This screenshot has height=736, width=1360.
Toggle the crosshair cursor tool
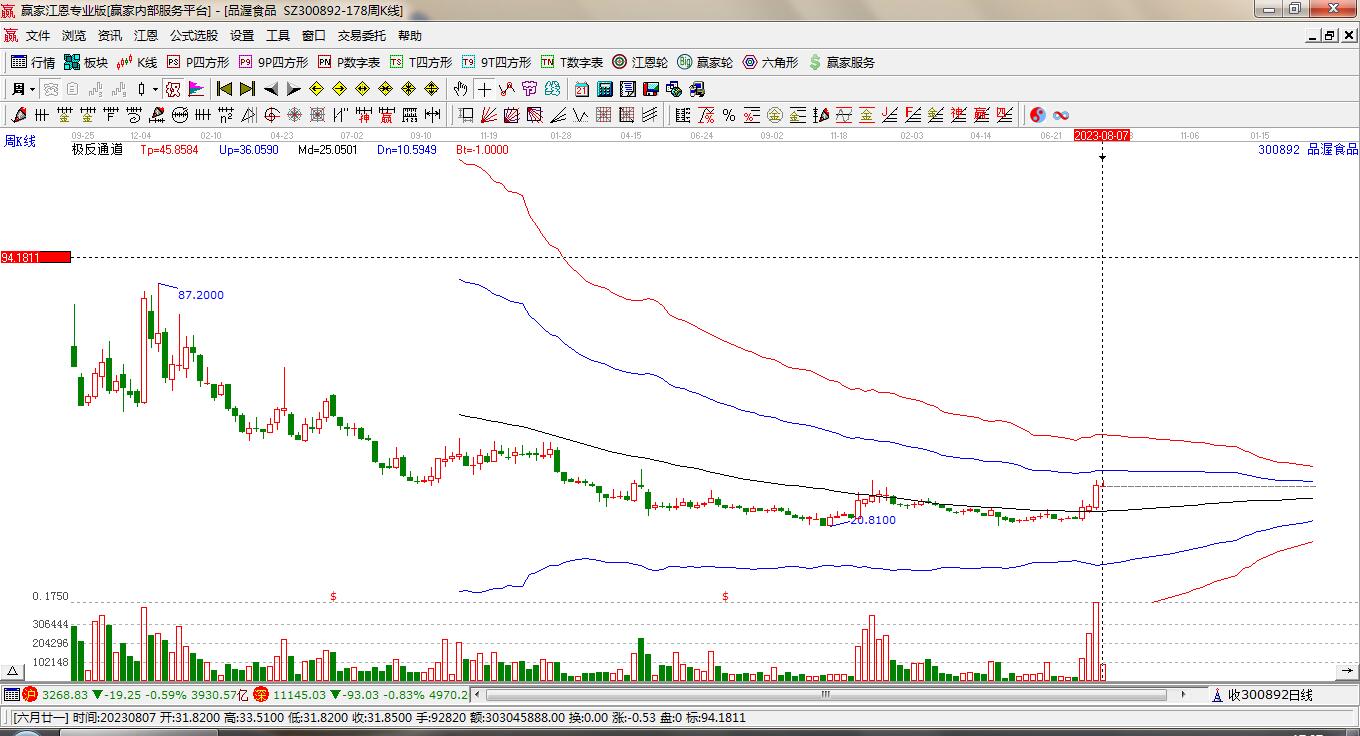pos(484,89)
